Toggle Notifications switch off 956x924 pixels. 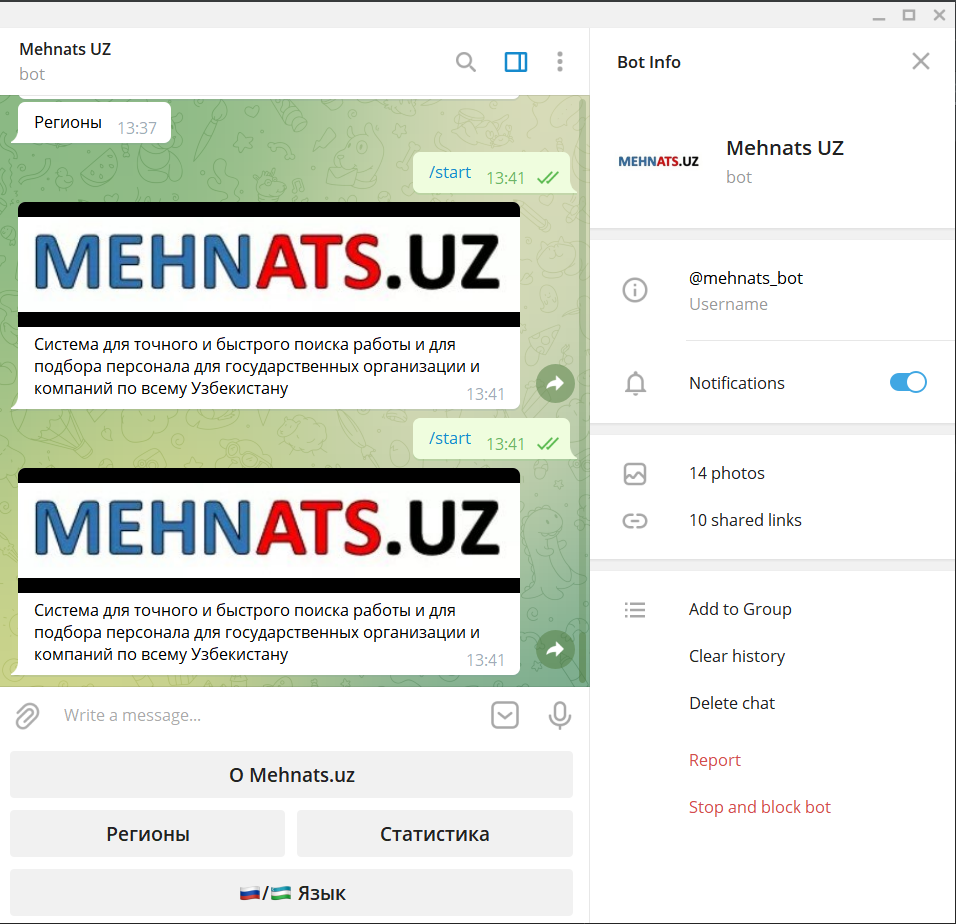908,382
